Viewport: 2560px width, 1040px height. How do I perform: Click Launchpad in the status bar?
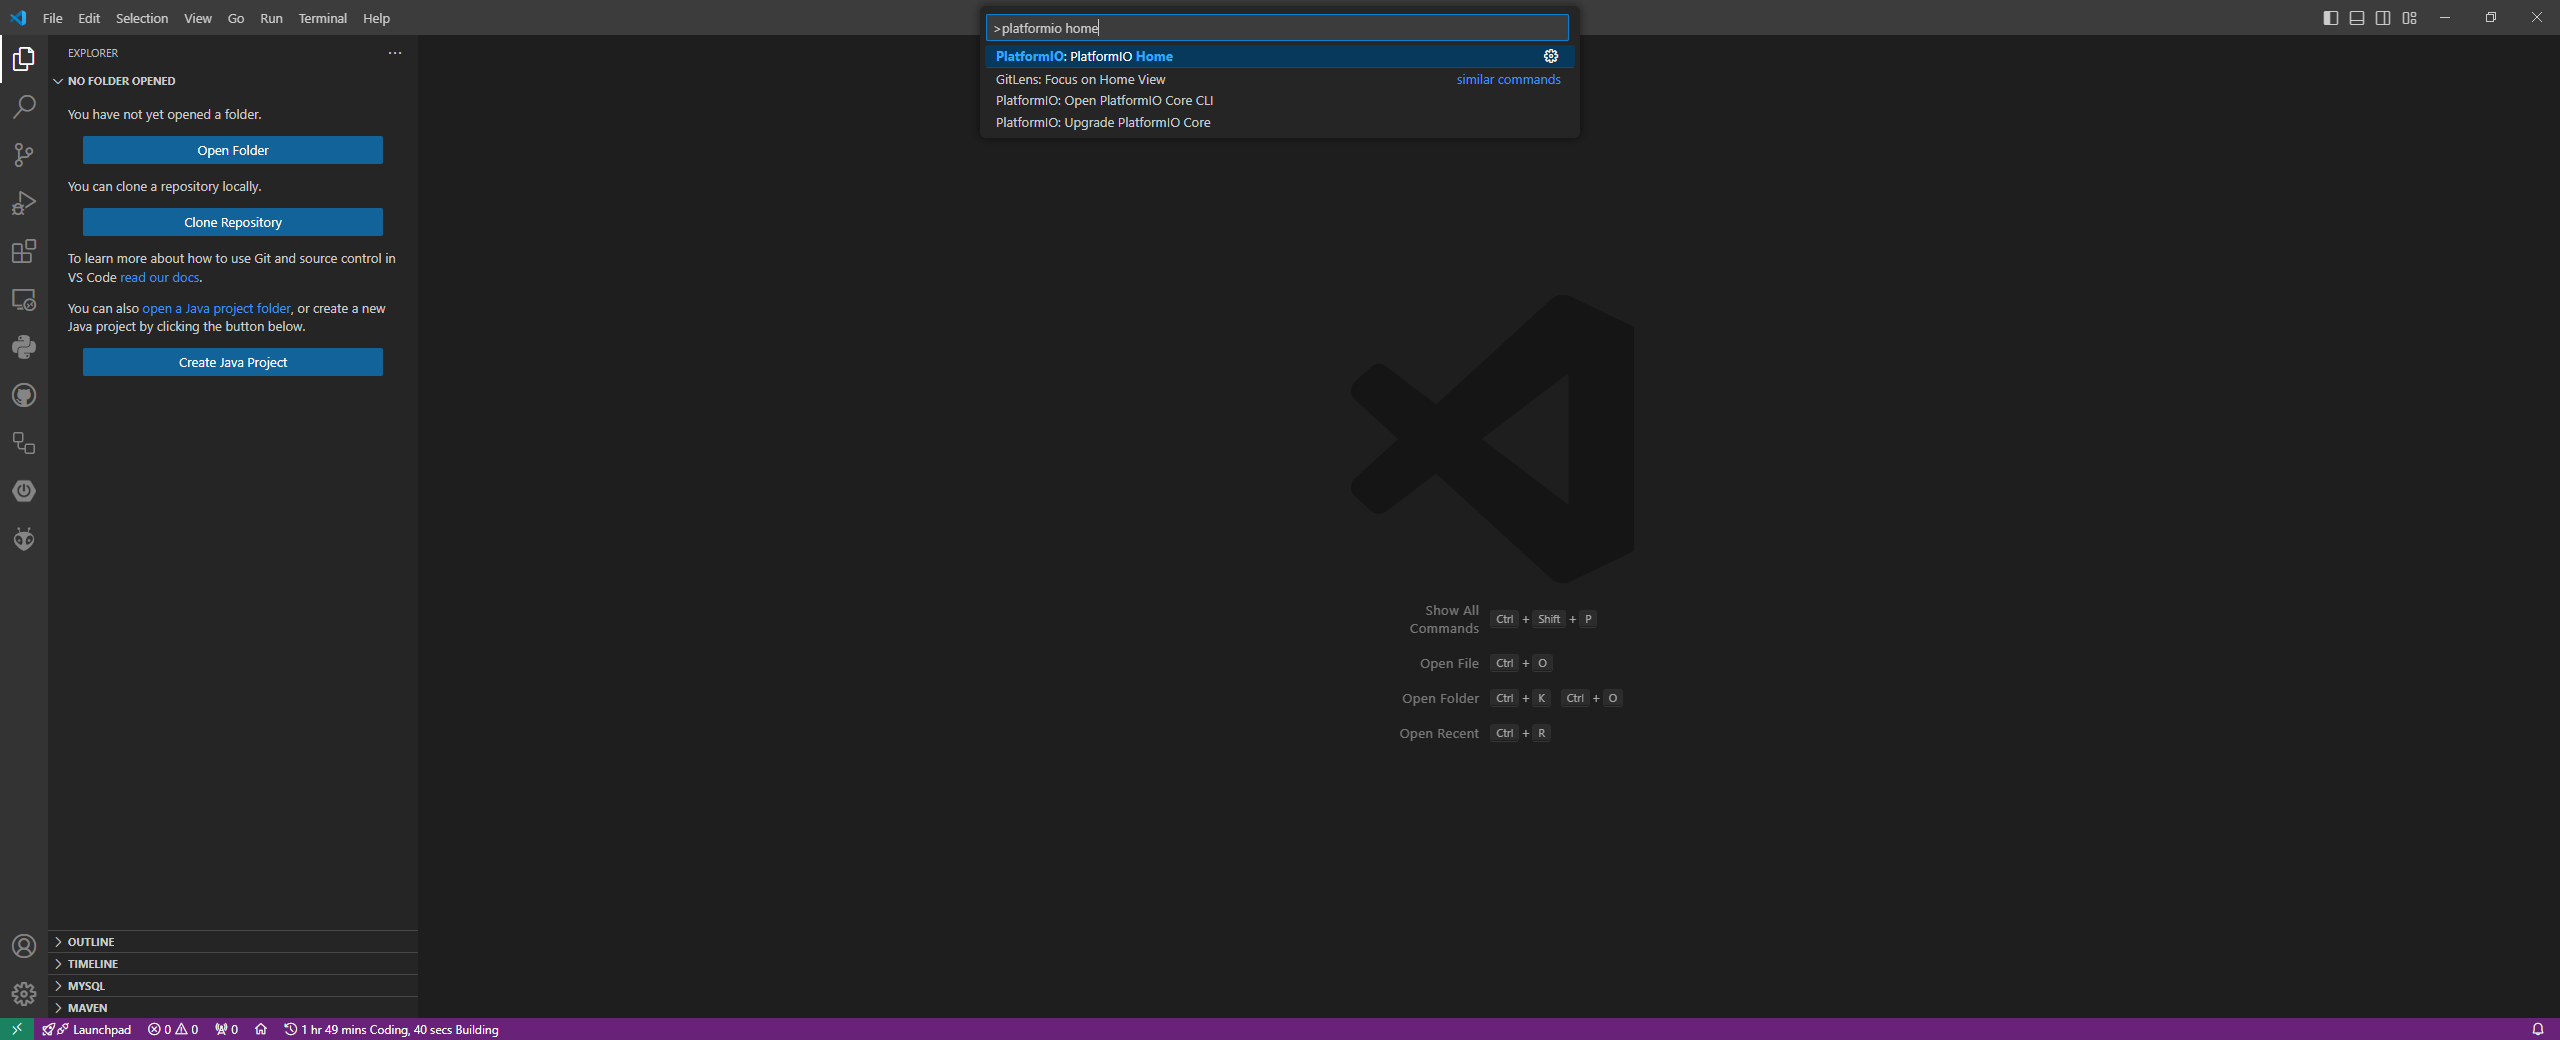tap(87, 1029)
